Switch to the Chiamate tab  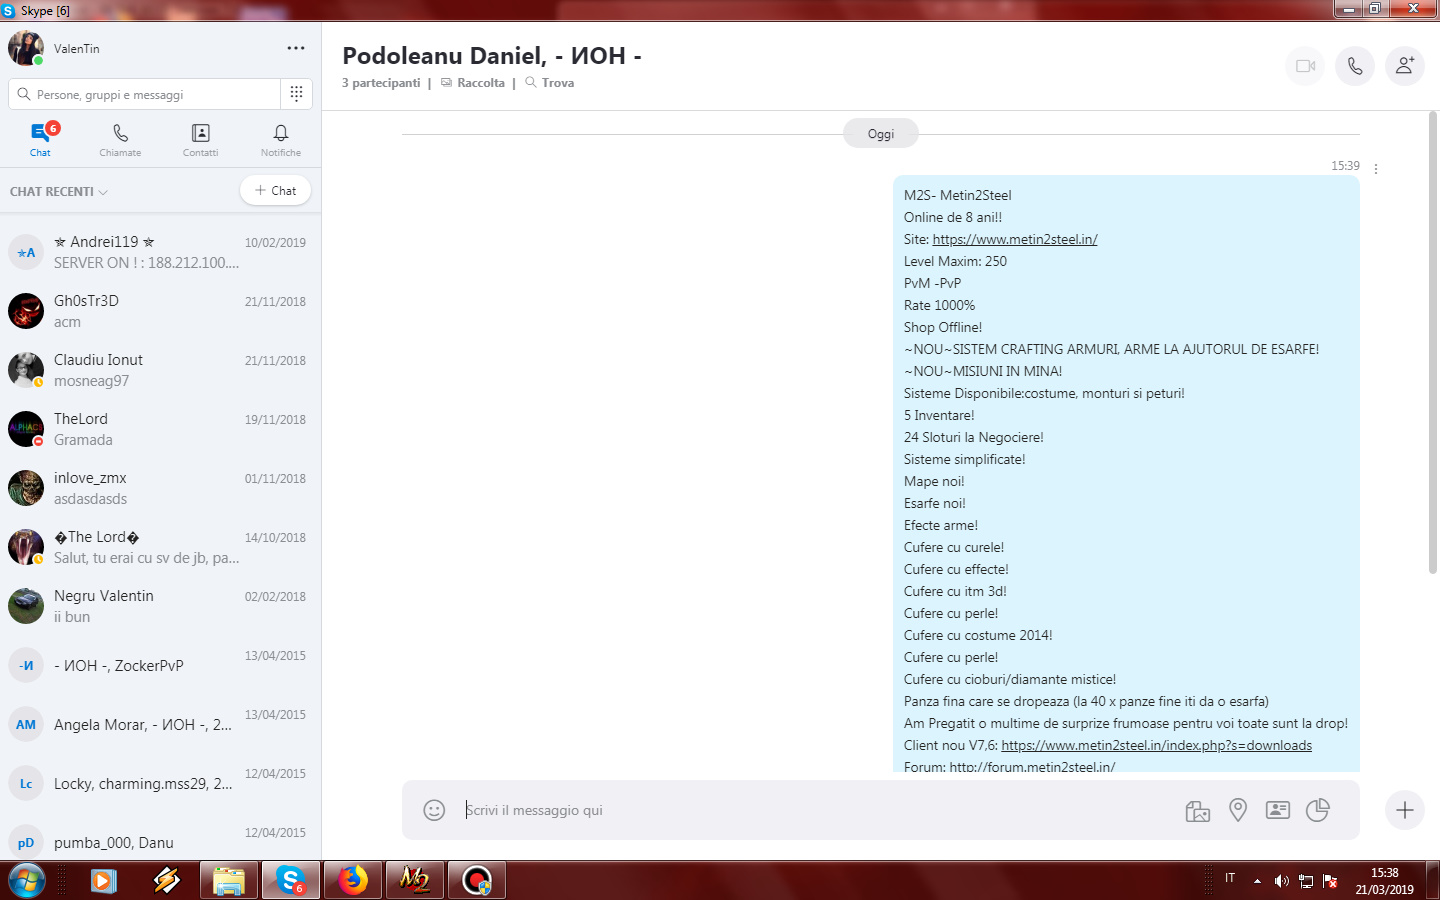tap(120, 140)
